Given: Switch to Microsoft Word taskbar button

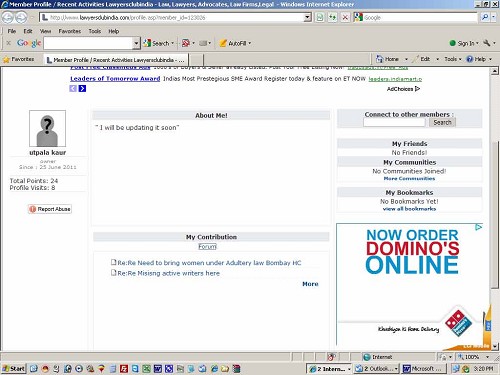Looking at the screenshot, I should [423, 369].
